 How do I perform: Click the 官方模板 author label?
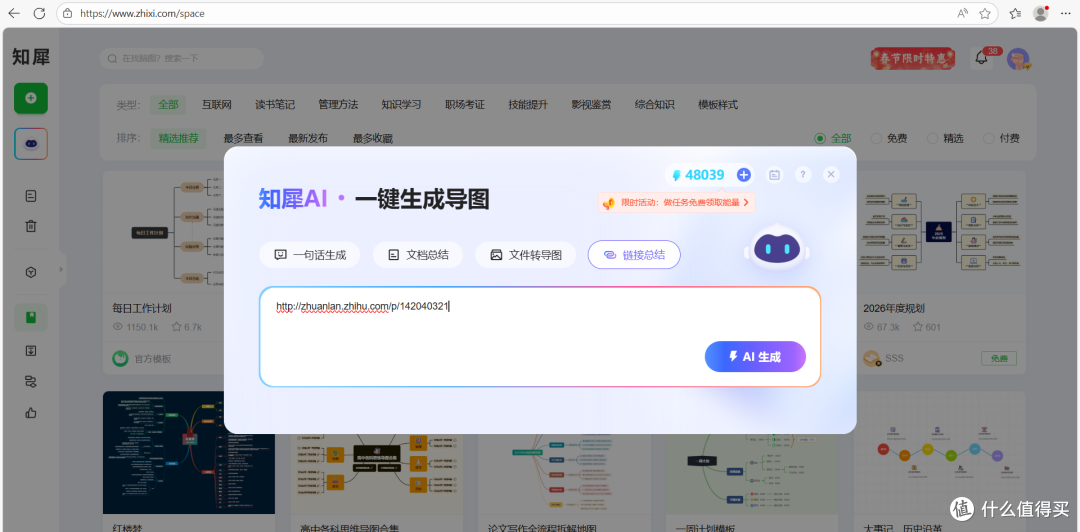(x=153, y=358)
